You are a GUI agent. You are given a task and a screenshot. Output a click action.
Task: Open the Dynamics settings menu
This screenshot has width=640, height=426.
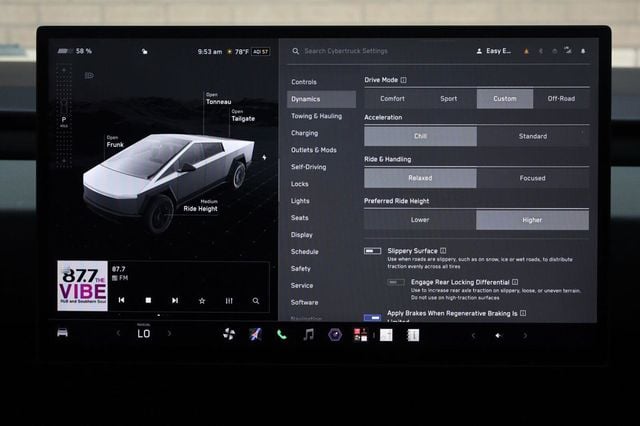pyautogui.click(x=321, y=99)
